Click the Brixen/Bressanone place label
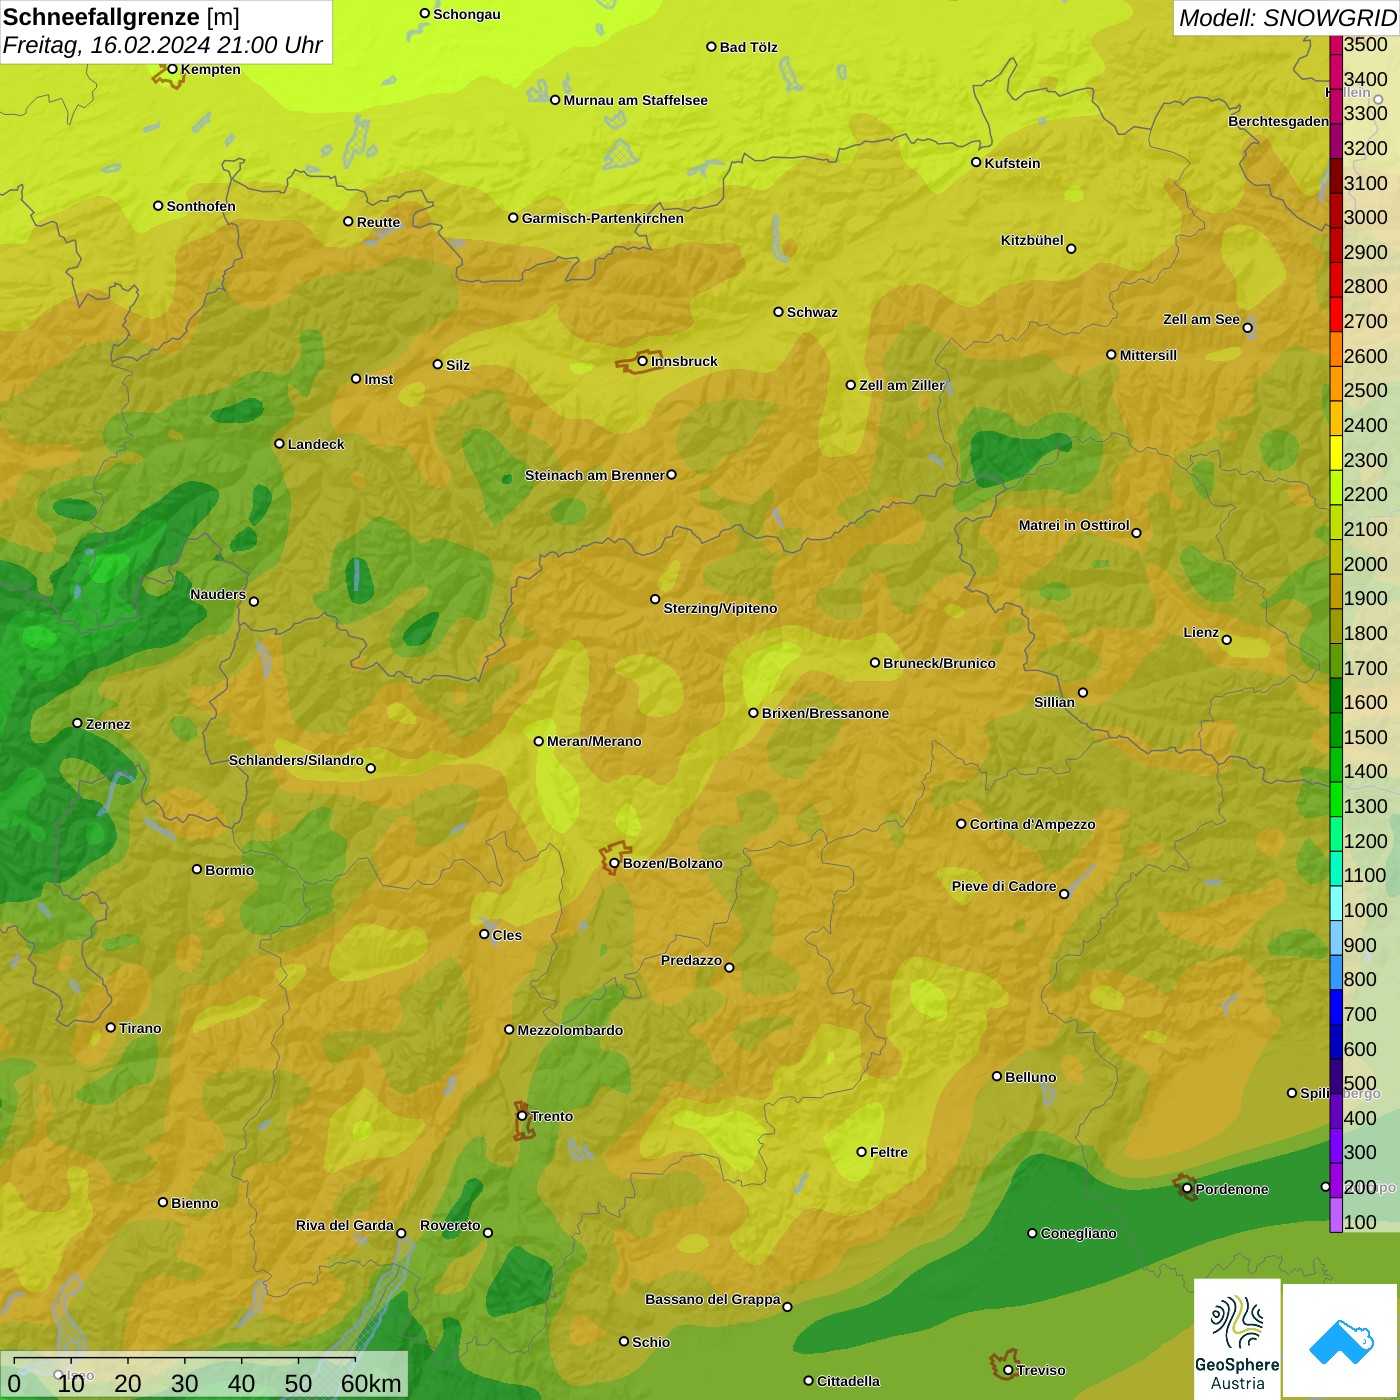Viewport: 1400px width, 1400px height. [x=825, y=713]
